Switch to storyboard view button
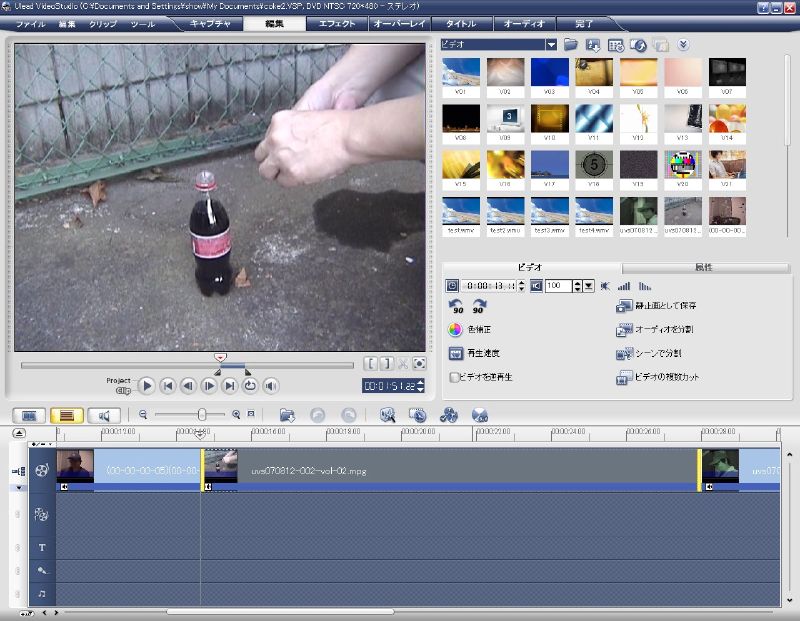 [30, 414]
